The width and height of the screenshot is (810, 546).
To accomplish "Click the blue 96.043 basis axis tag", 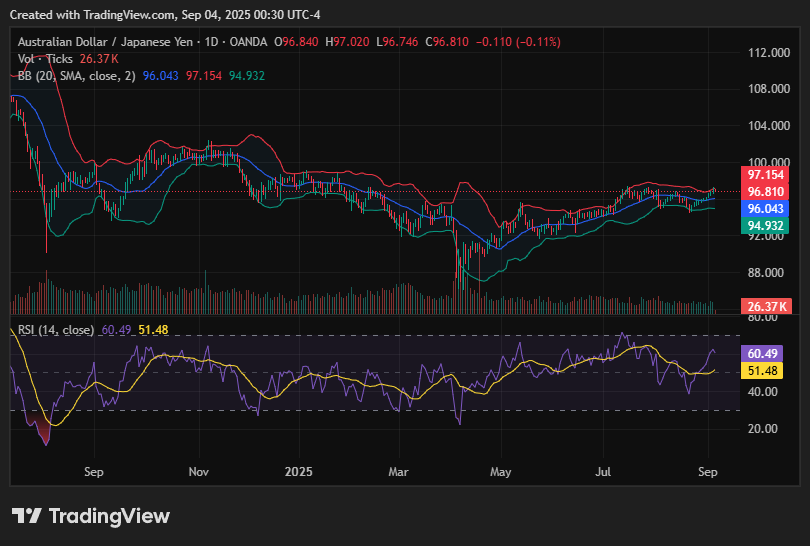I will coord(765,209).
